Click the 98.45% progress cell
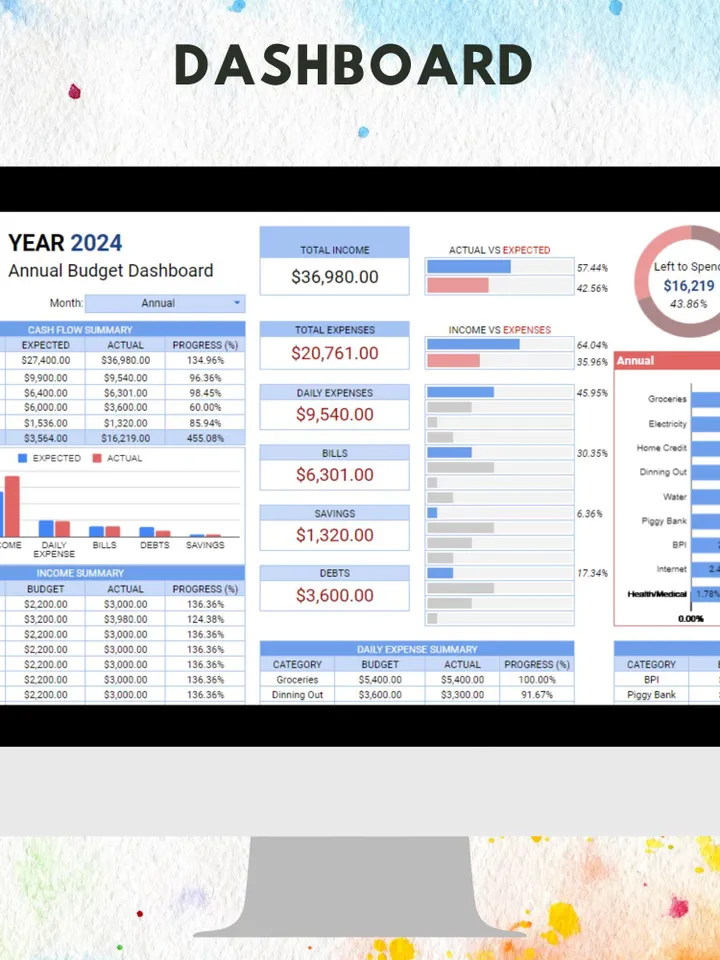 tap(205, 393)
